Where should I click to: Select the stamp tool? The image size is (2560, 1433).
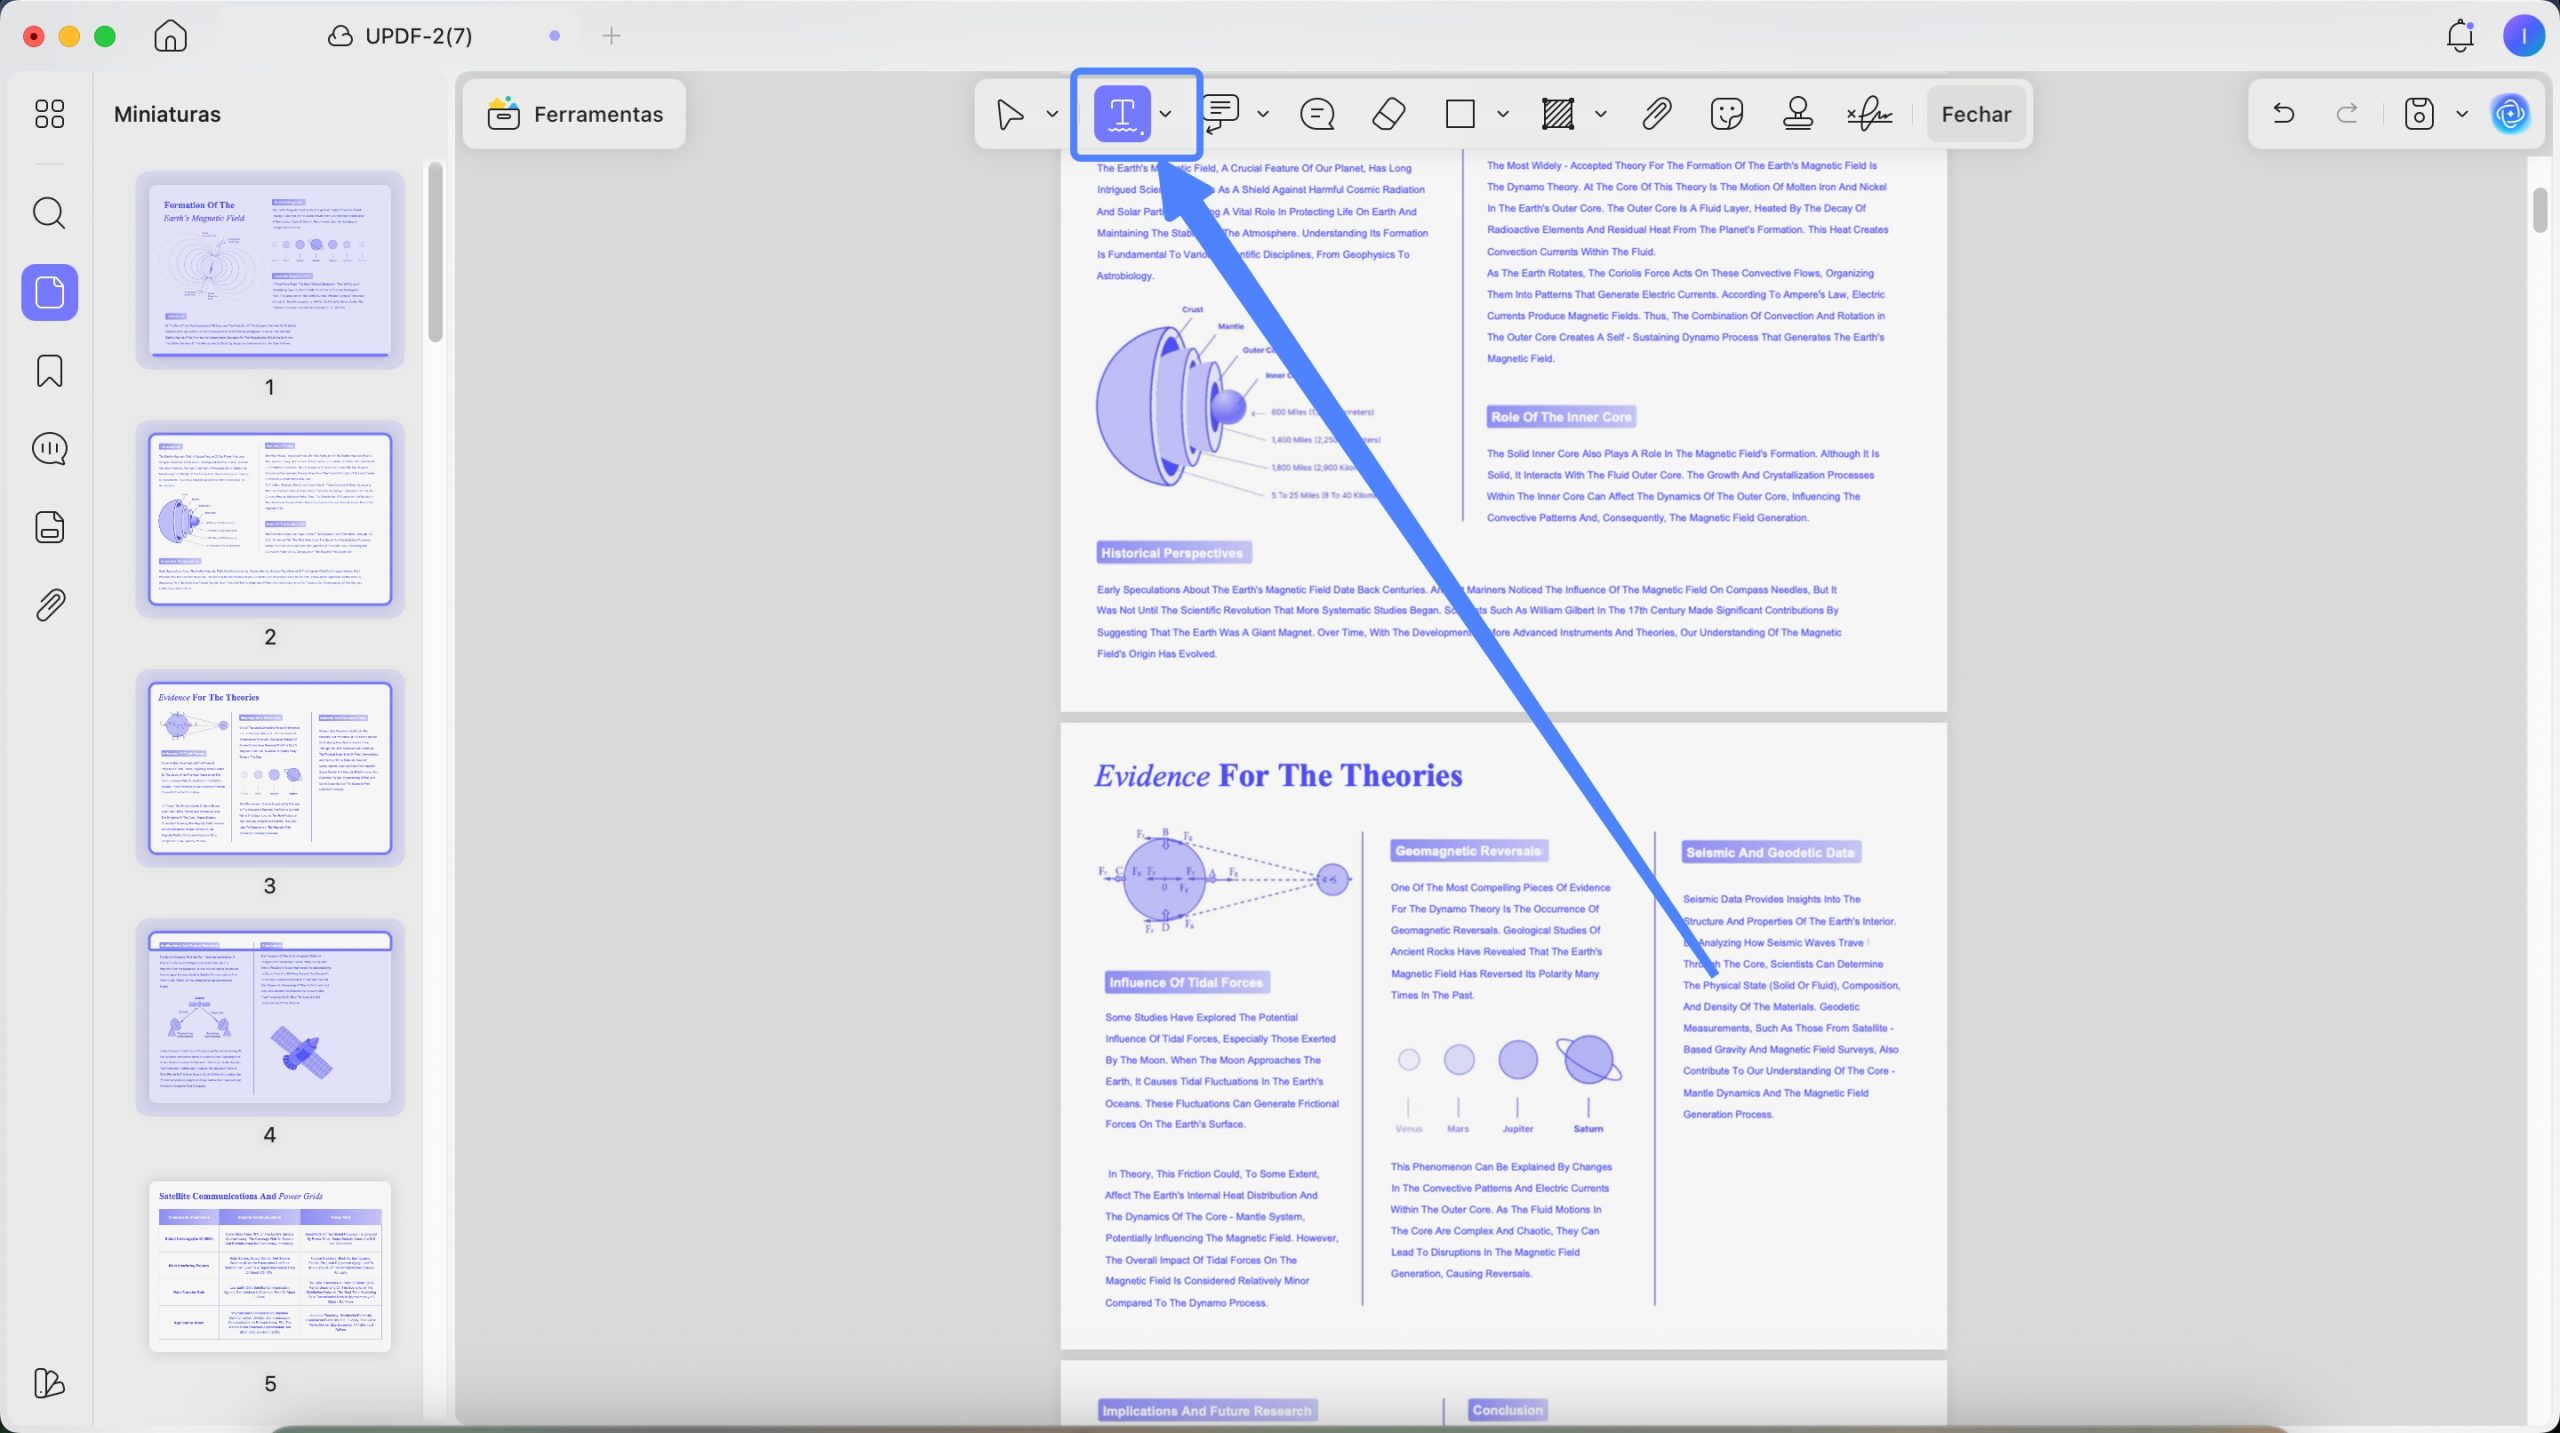tap(1798, 114)
